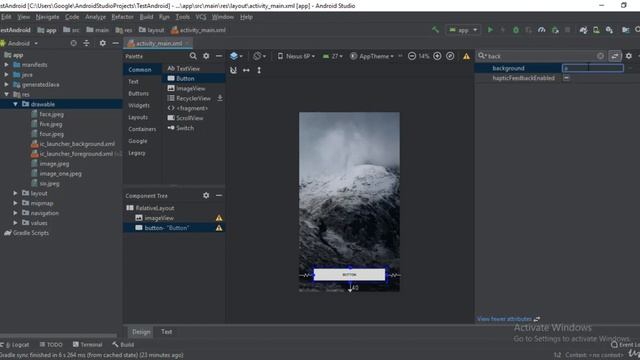This screenshot has height=360, width=640.
Task: Select imageView in Component Tree
Action: click(159, 218)
